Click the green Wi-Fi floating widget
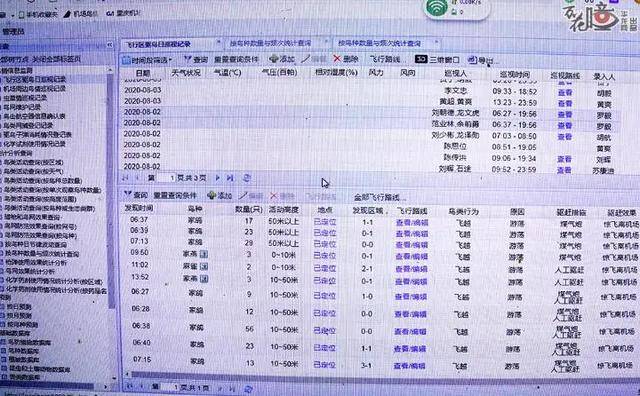 [x=437, y=8]
